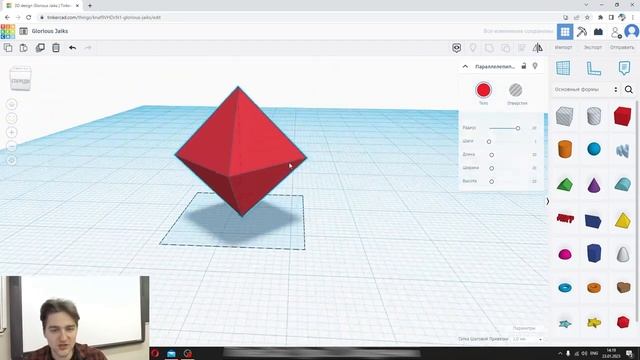640x360 pixels.
Task: Adjust the Радиус slider
Action: tap(518, 128)
